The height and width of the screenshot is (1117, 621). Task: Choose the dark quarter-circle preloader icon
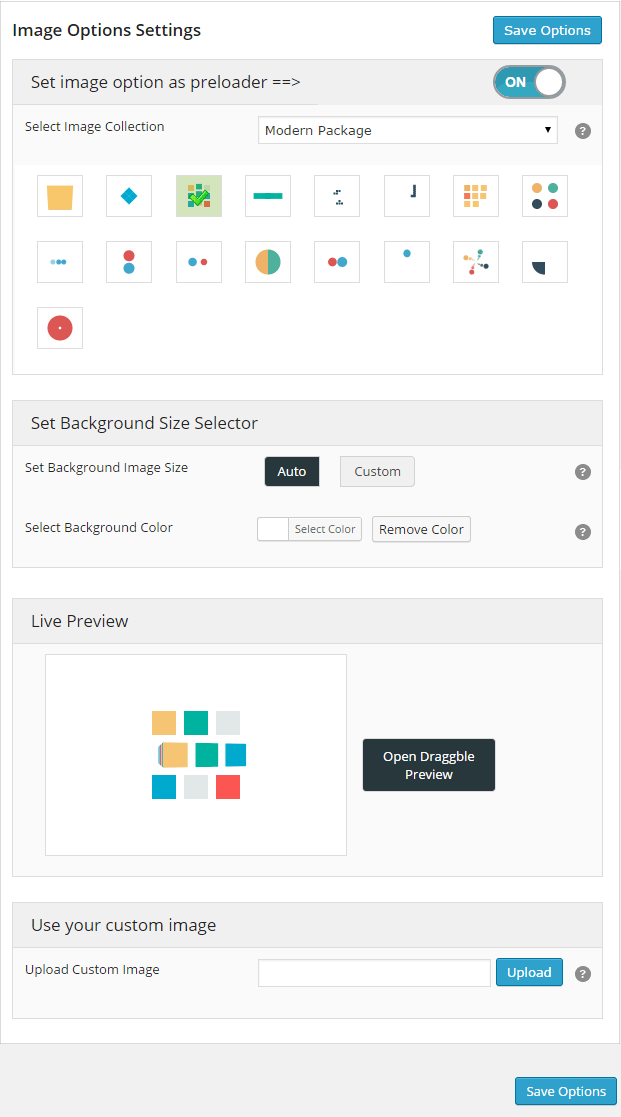(544, 262)
